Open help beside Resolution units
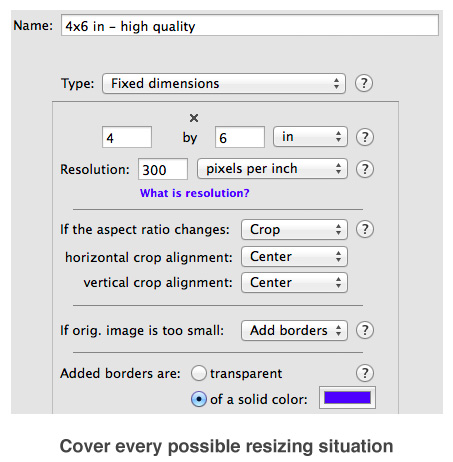Viewport: 453px width, 462px height. pyautogui.click(x=365, y=169)
